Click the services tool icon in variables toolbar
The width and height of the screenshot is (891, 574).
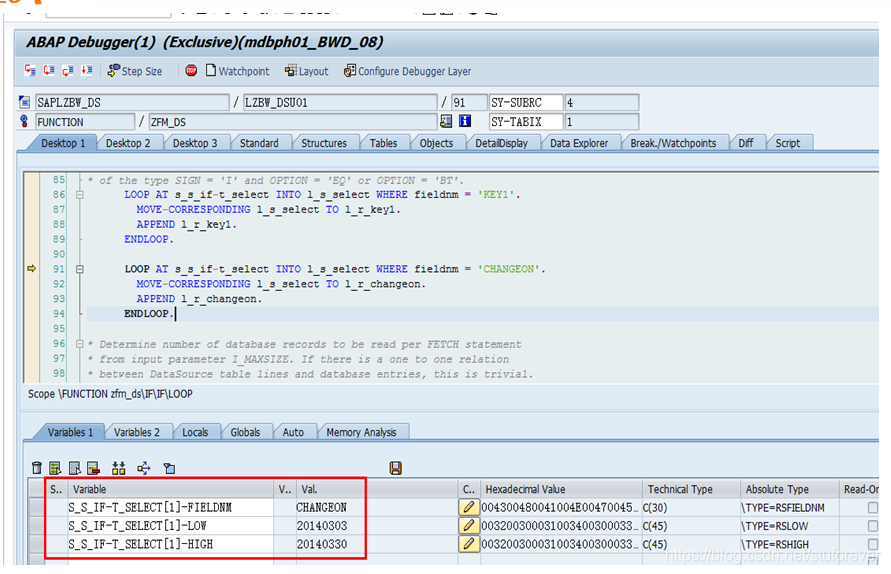tap(169, 468)
